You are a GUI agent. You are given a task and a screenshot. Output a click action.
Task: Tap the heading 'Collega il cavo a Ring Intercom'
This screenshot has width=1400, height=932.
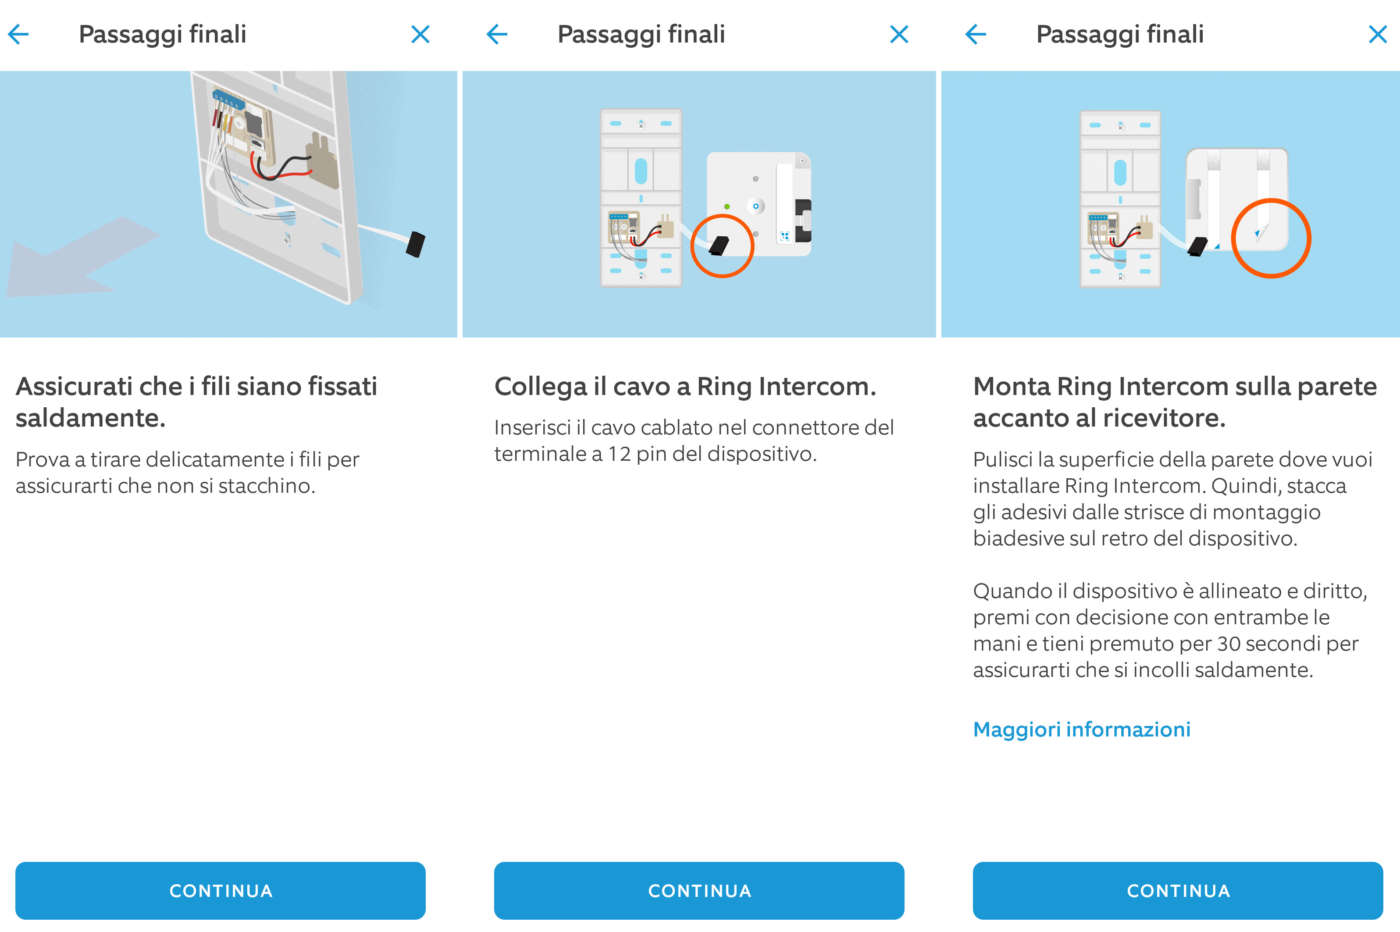[685, 387]
